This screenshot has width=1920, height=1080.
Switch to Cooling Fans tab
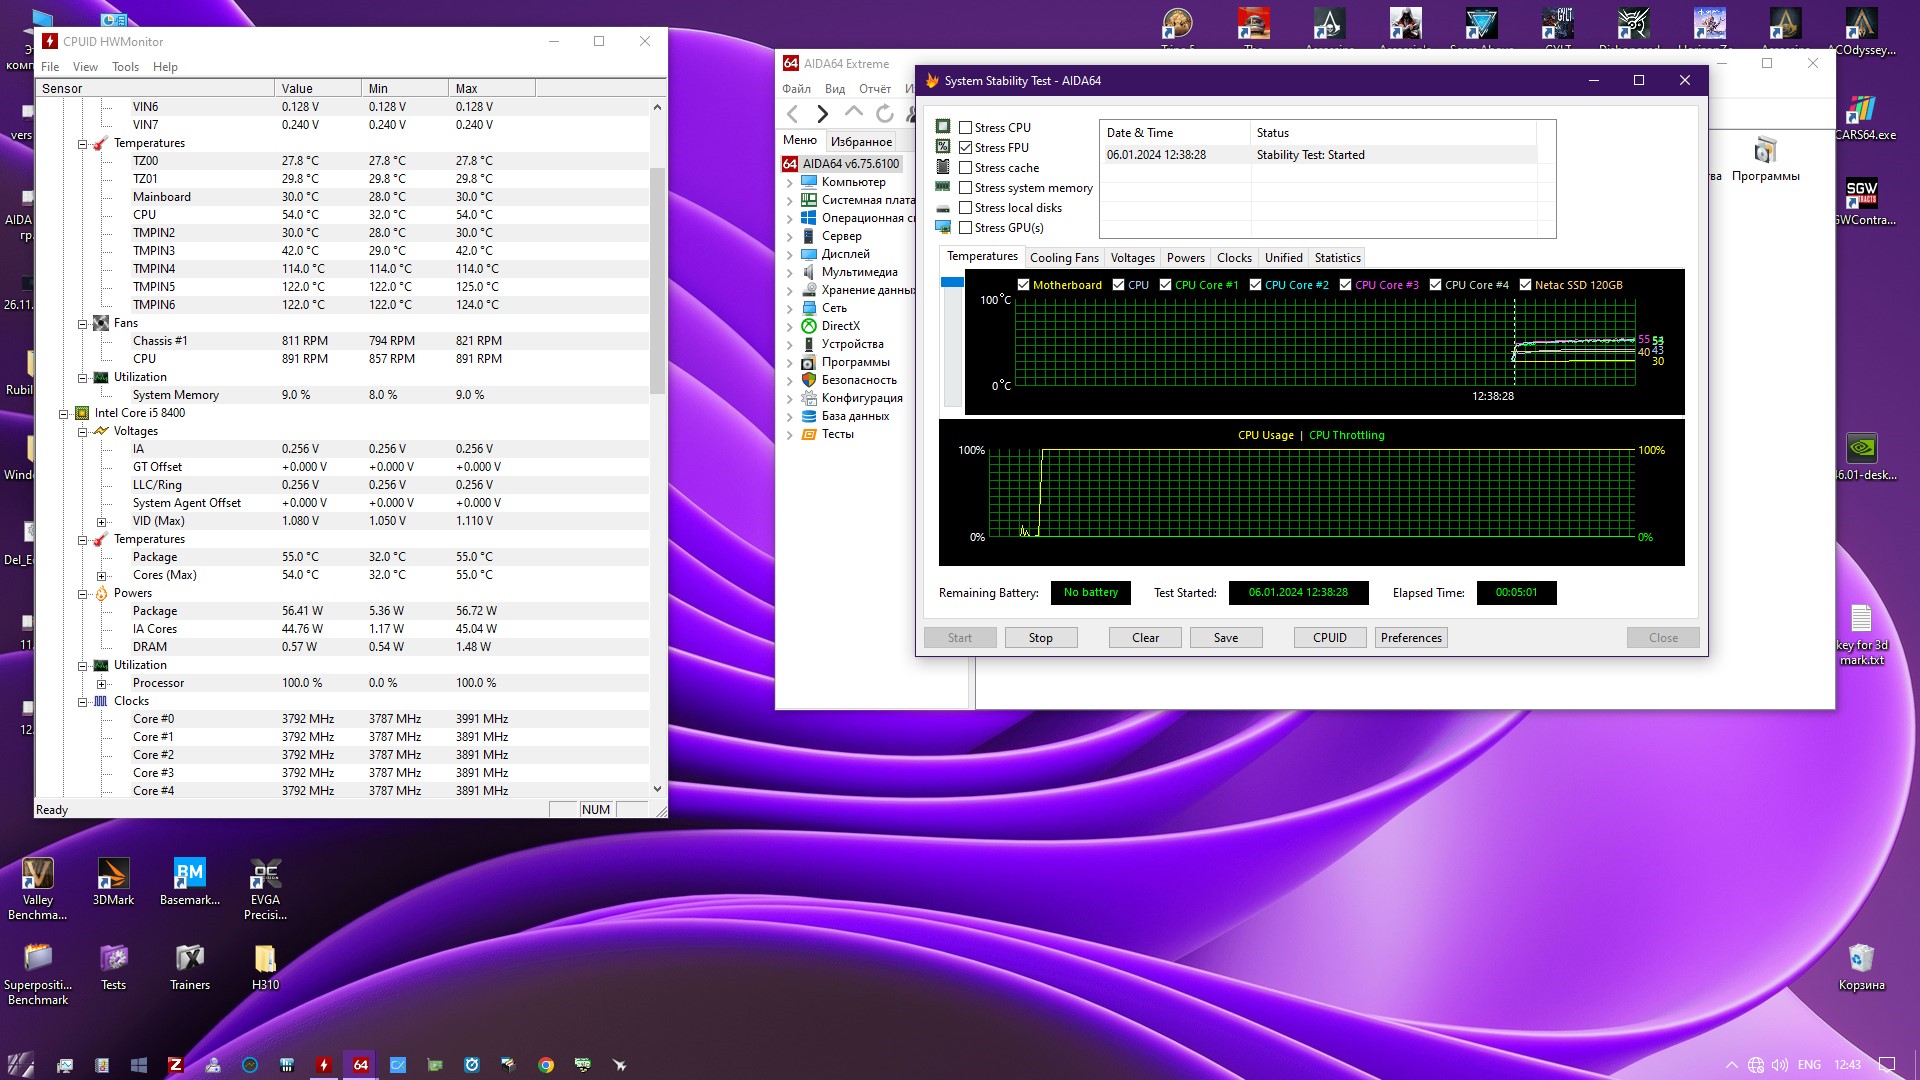(1064, 258)
